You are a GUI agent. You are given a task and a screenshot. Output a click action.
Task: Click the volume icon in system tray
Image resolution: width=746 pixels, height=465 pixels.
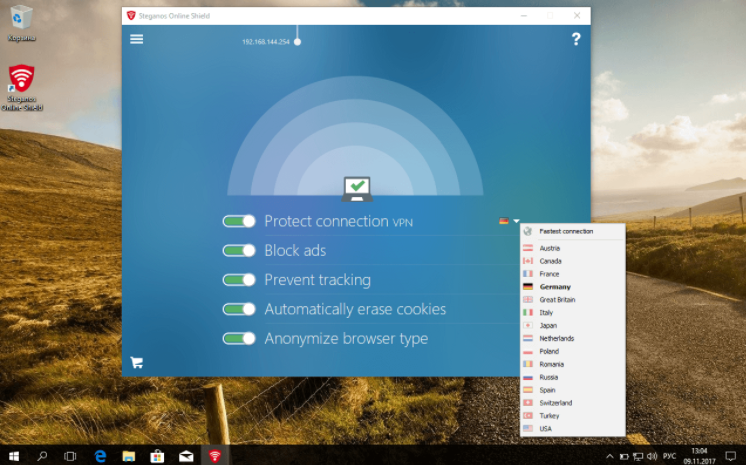pyautogui.click(x=652, y=456)
